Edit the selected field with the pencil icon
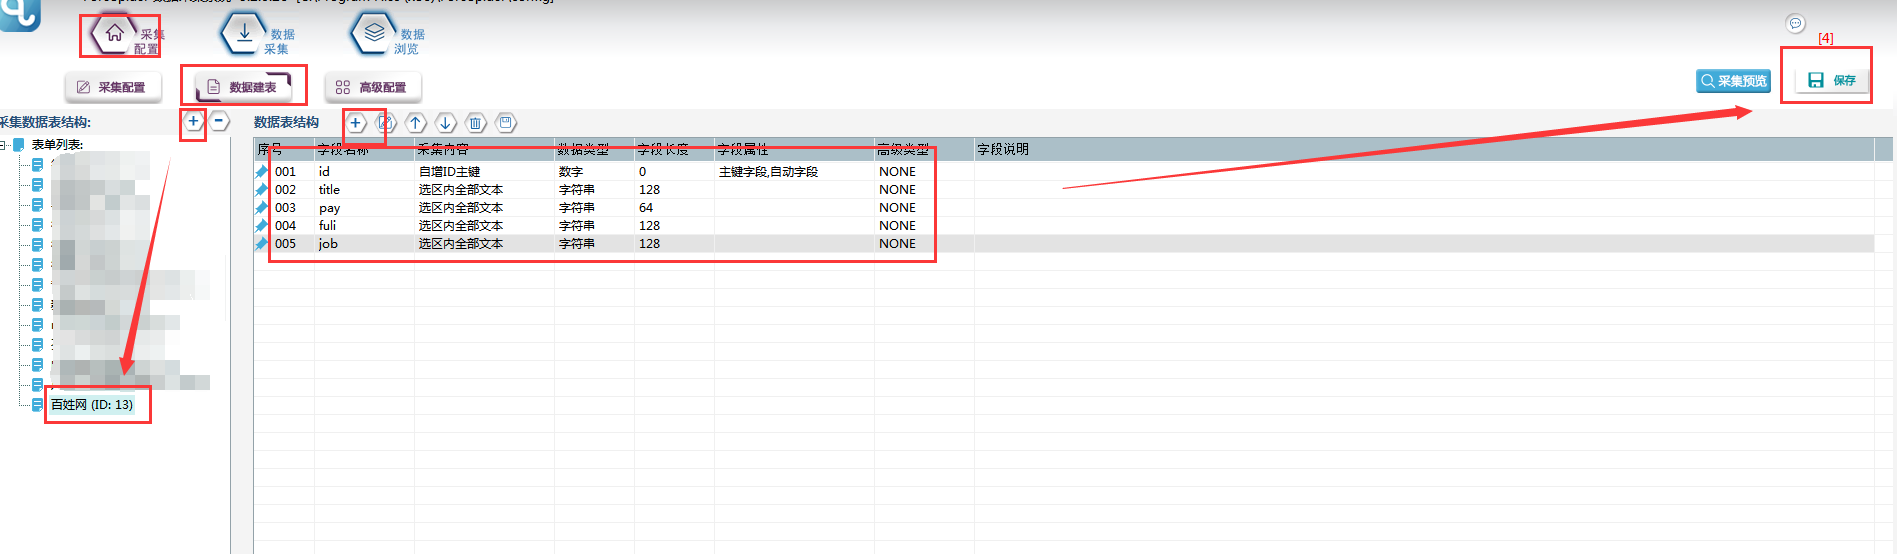The image size is (1897, 554). [385, 123]
